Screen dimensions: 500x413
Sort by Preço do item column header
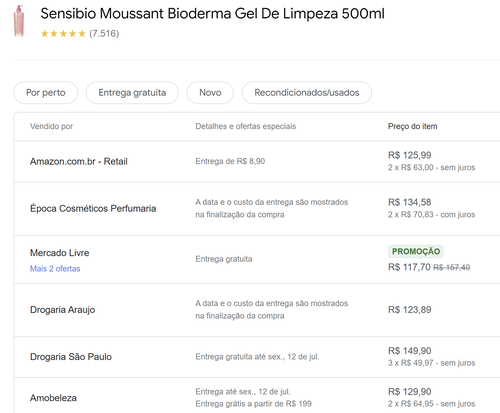[x=412, y=126]
